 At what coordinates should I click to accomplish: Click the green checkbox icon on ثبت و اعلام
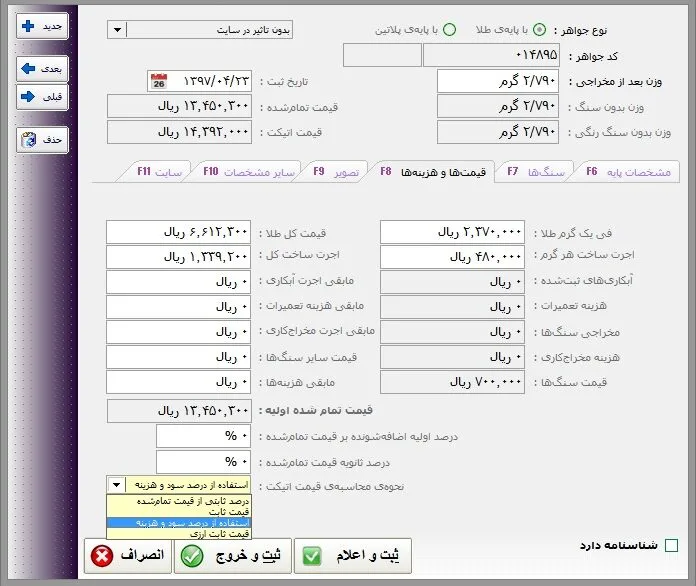click(312, 556)
